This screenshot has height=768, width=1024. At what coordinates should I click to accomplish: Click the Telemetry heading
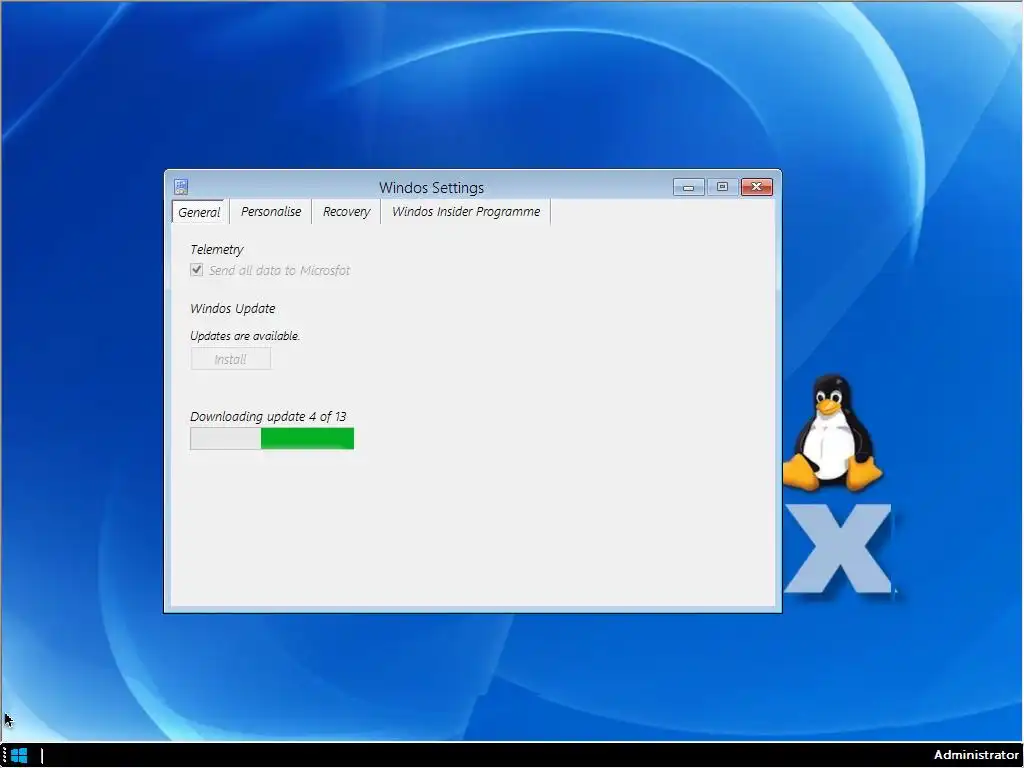[217, 249]
